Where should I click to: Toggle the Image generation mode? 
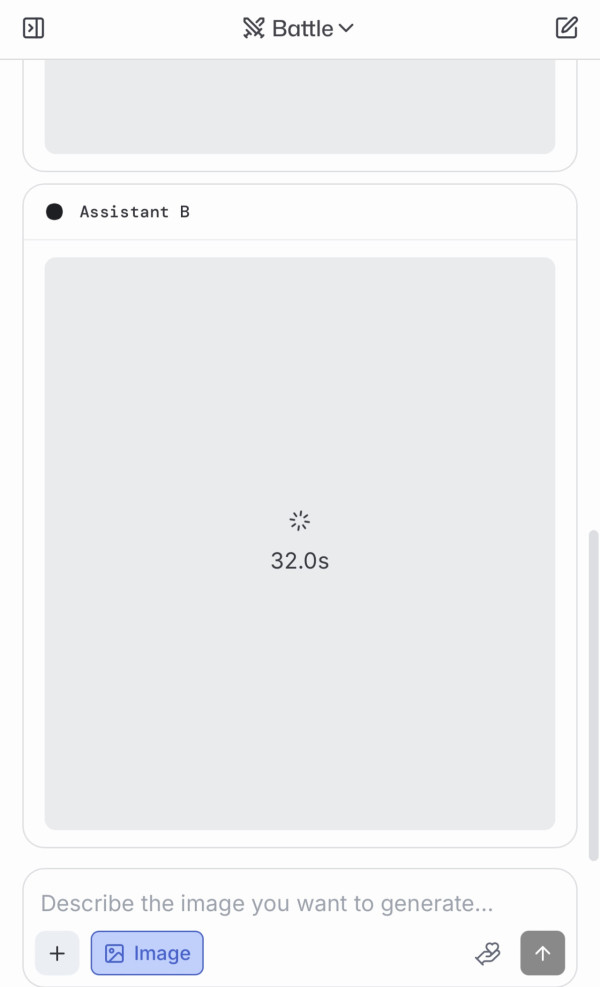147,953
